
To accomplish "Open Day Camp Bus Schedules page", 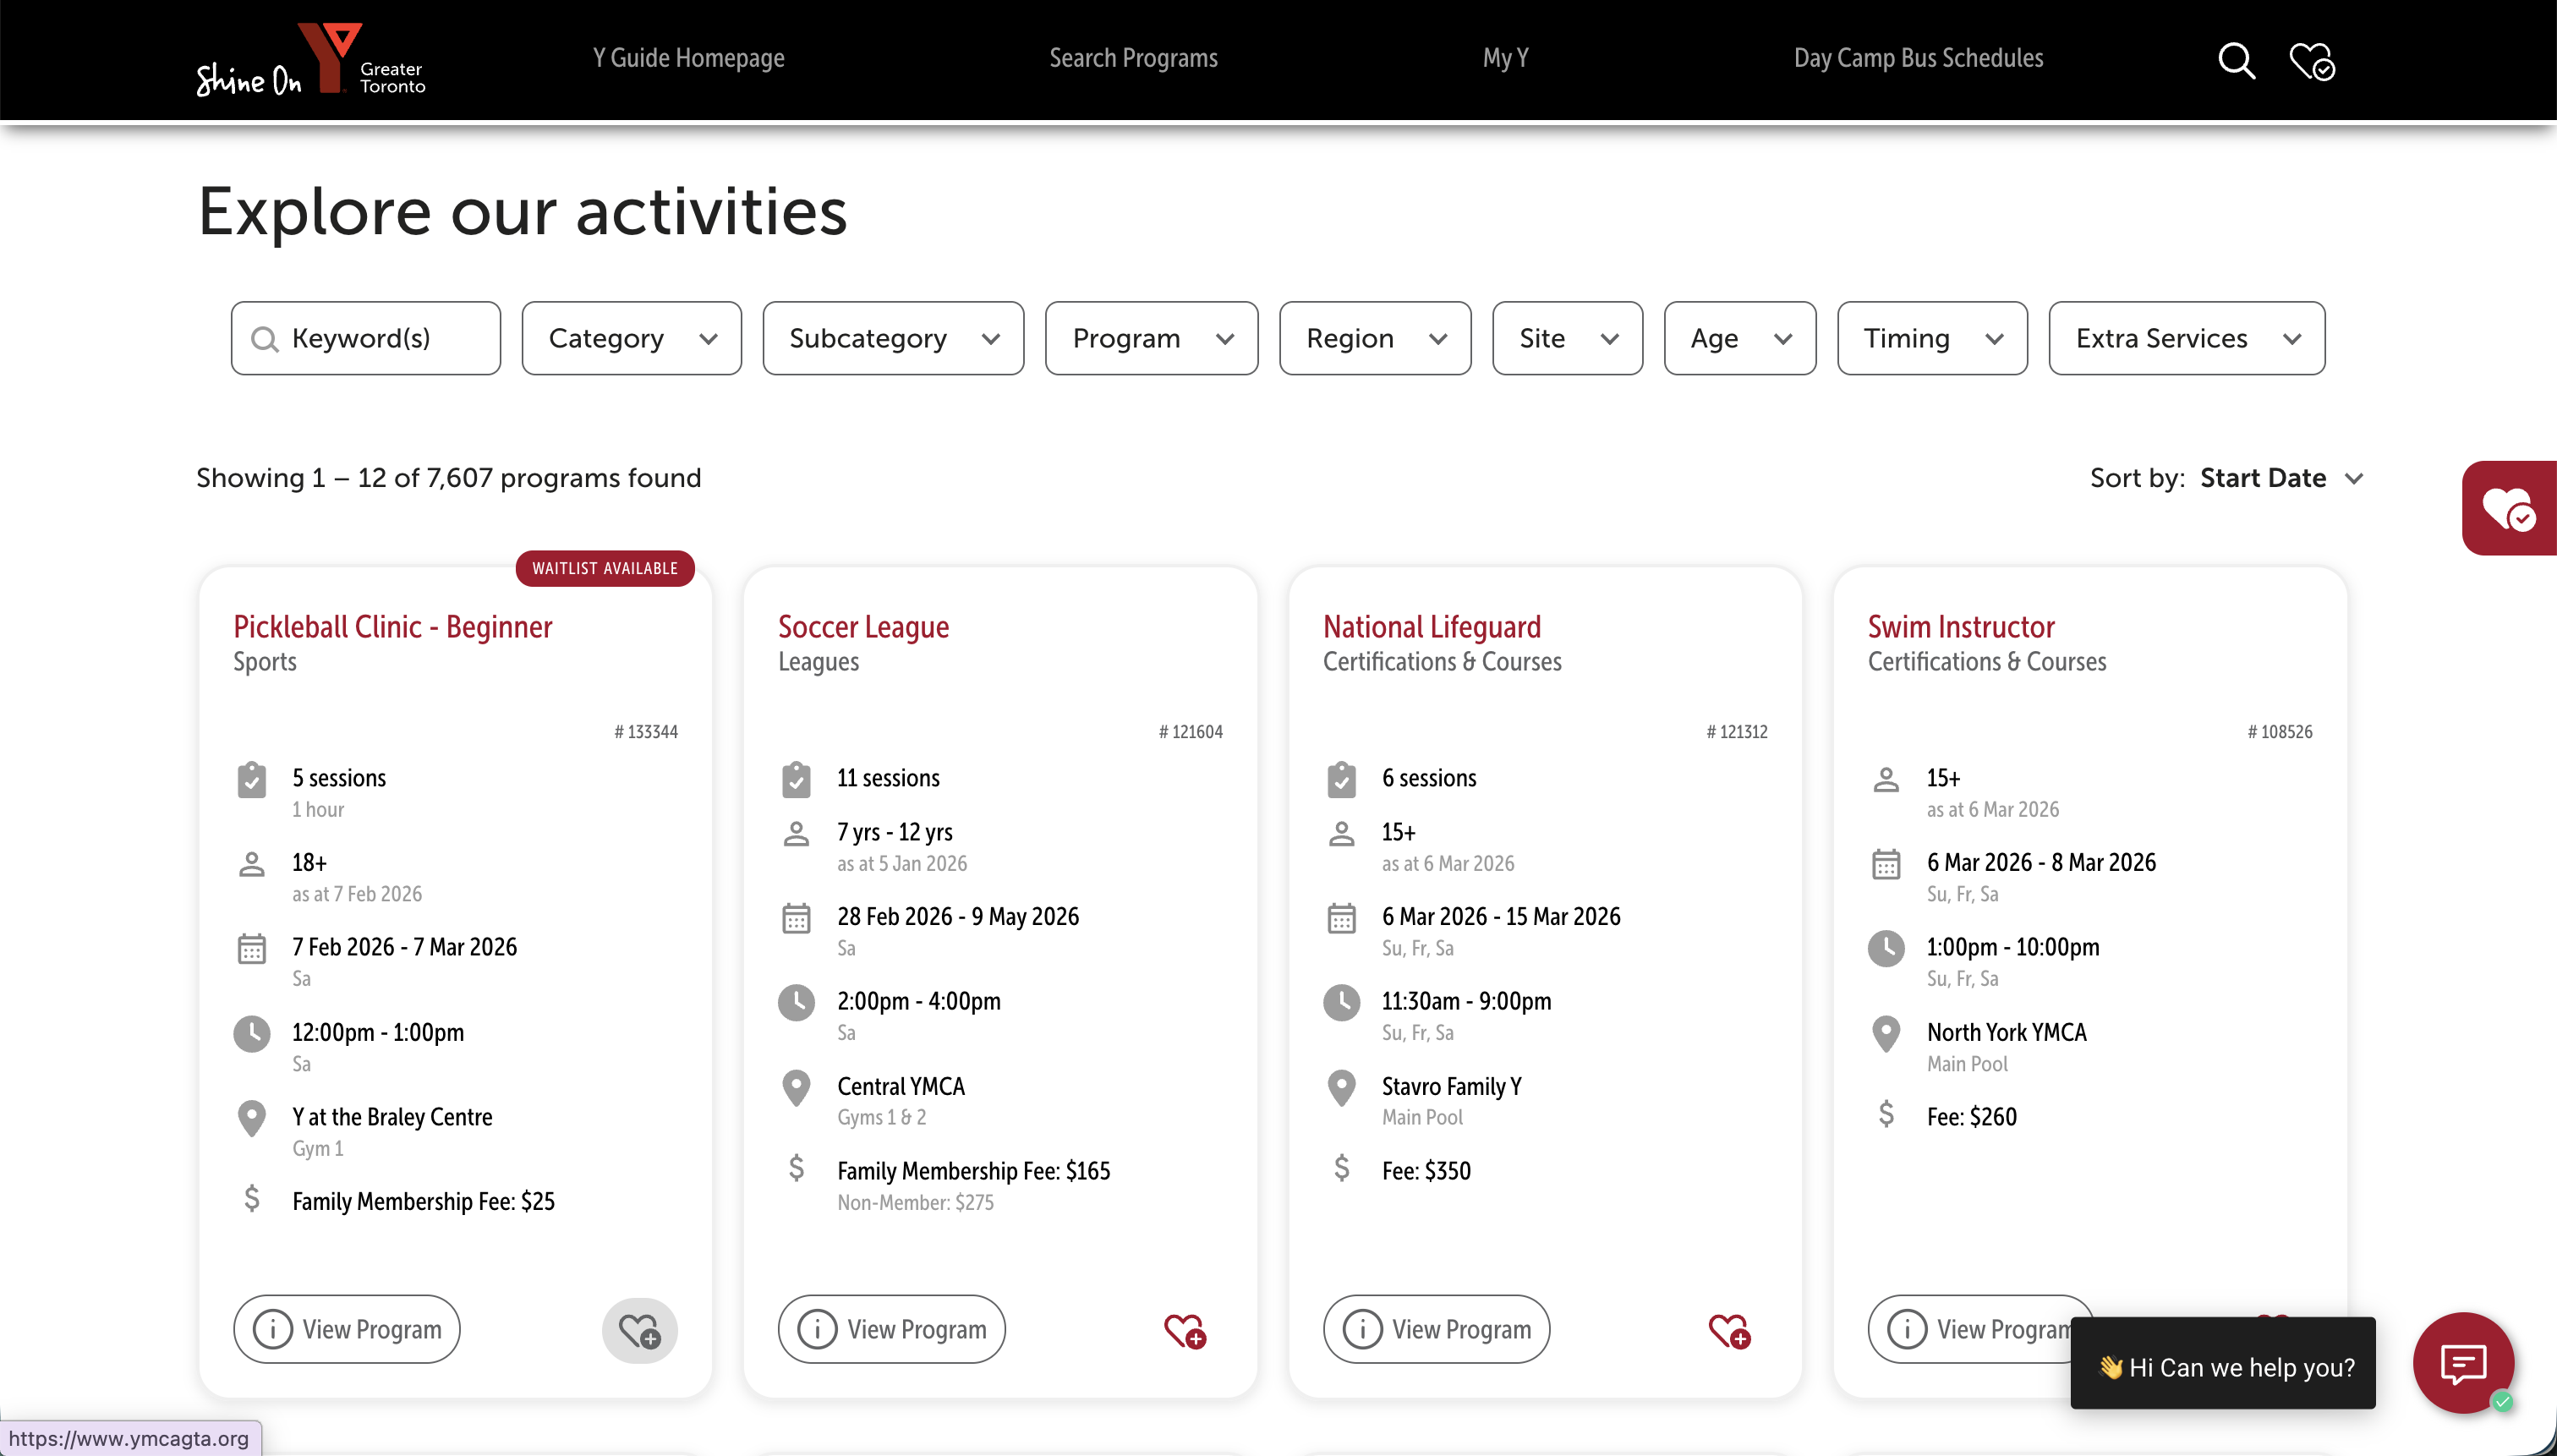I will pos(1917,58).
